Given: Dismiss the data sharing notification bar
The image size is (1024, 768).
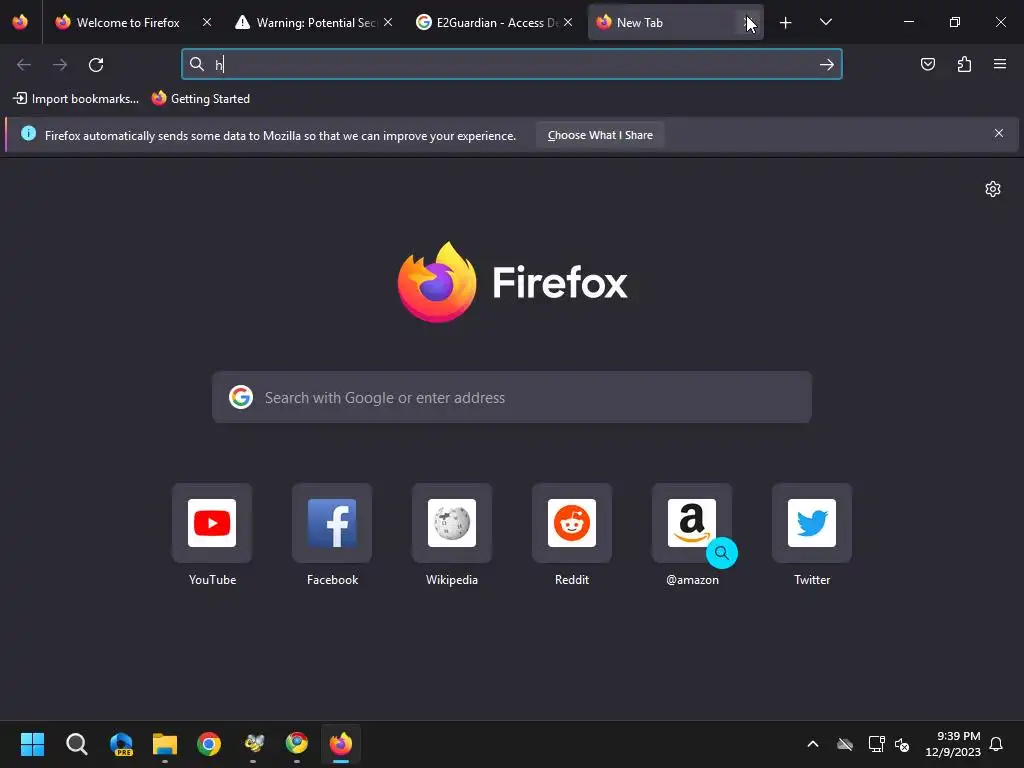Looking at the screenshot, I should point(999,133).
